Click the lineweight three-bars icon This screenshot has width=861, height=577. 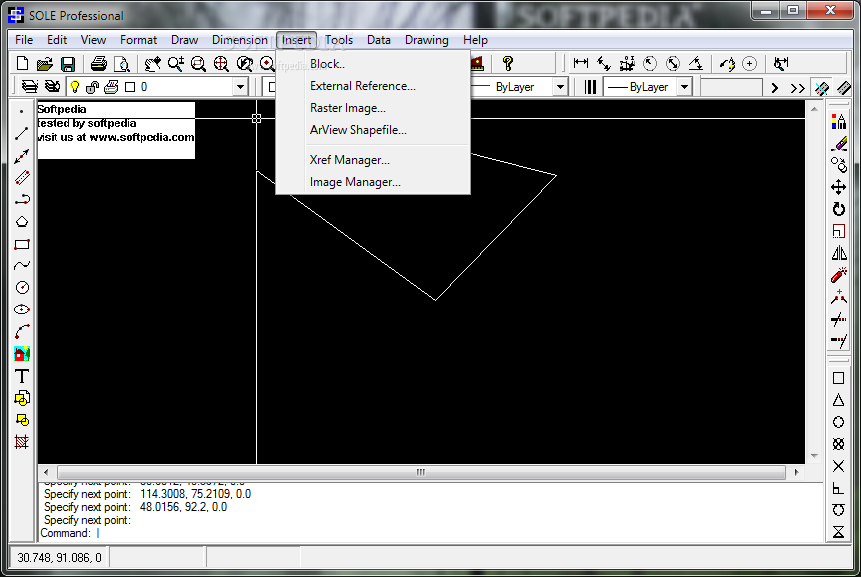click(x=590, y=87)
